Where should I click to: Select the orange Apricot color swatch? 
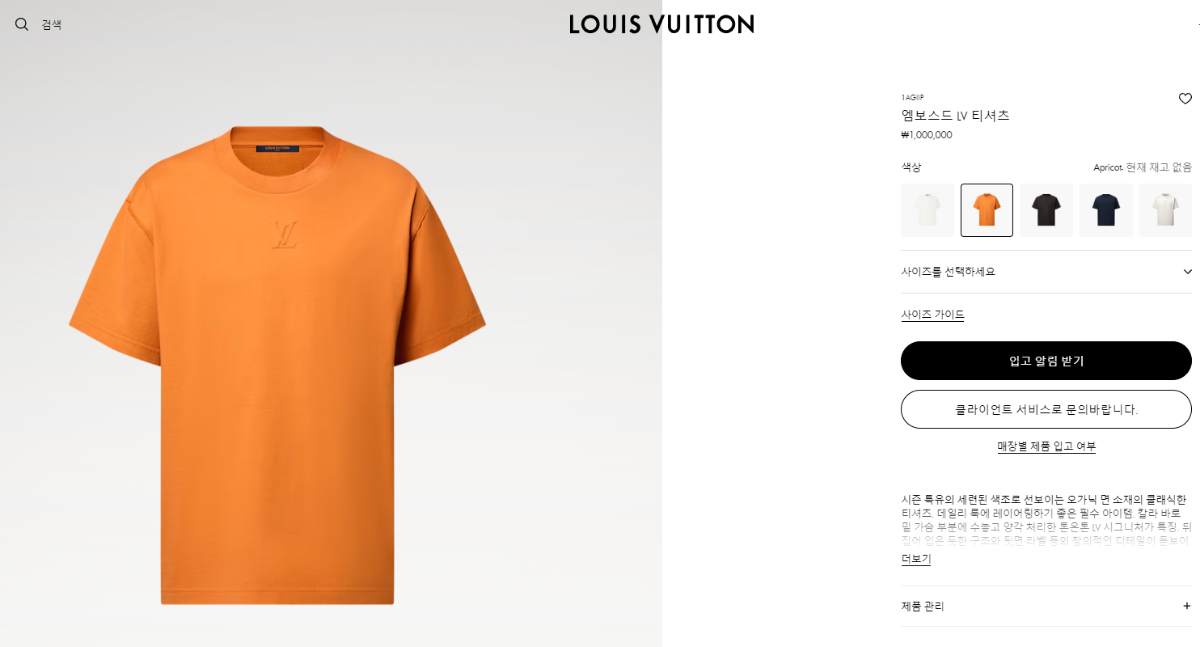coord(987,210)
